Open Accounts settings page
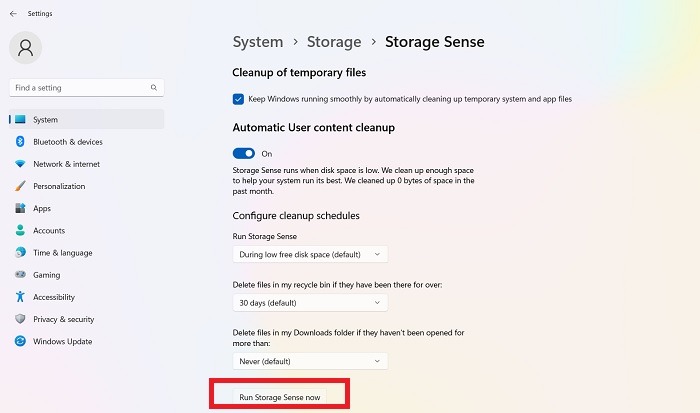This screenshot has height=413, width=700. (x=87, y=230)
